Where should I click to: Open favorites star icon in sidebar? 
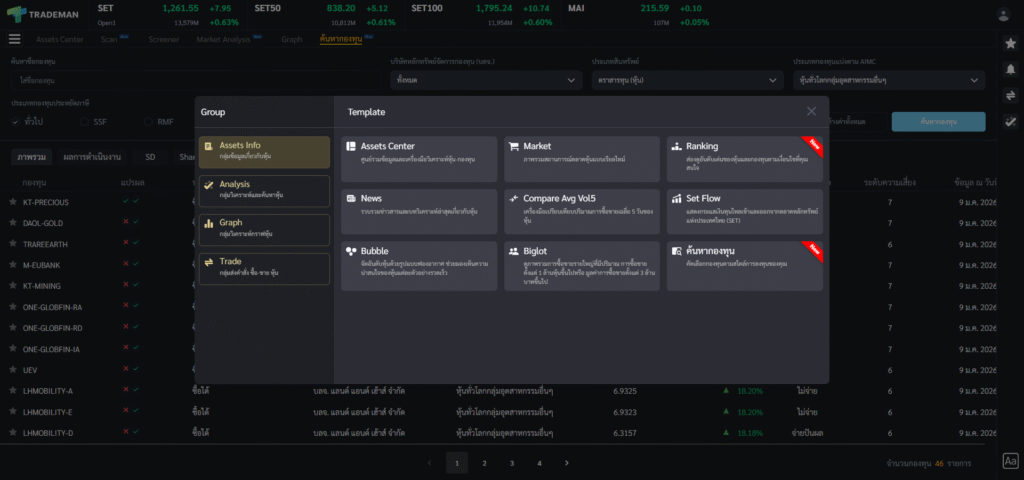tap(1010, 44)
